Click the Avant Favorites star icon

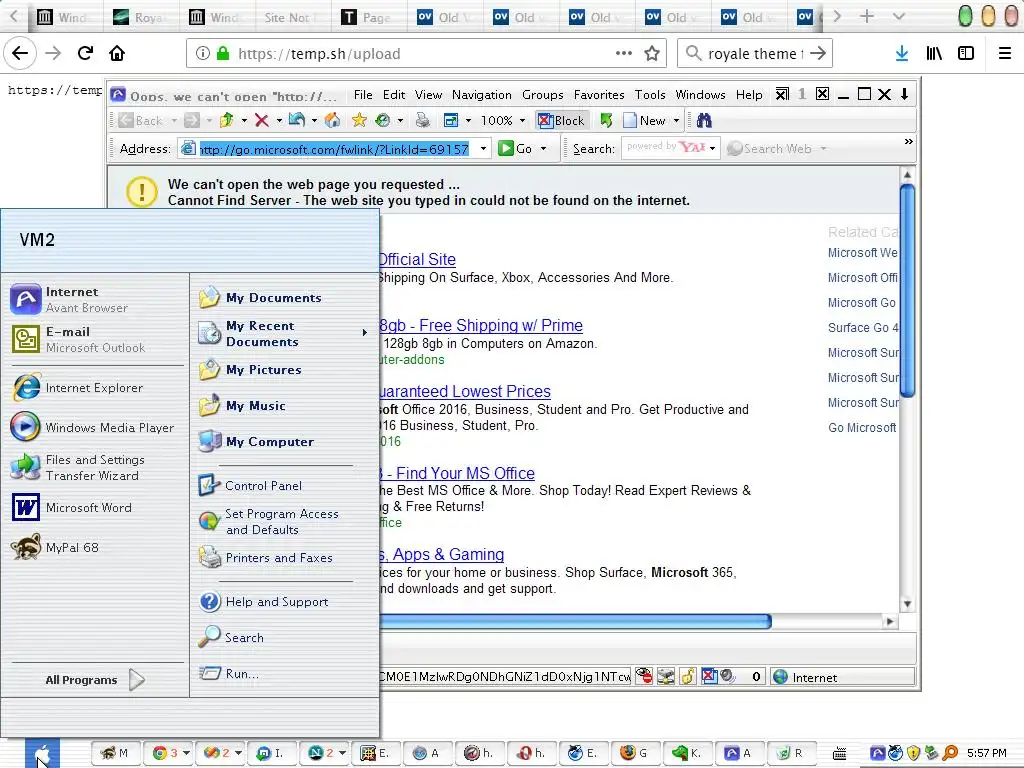359,120
